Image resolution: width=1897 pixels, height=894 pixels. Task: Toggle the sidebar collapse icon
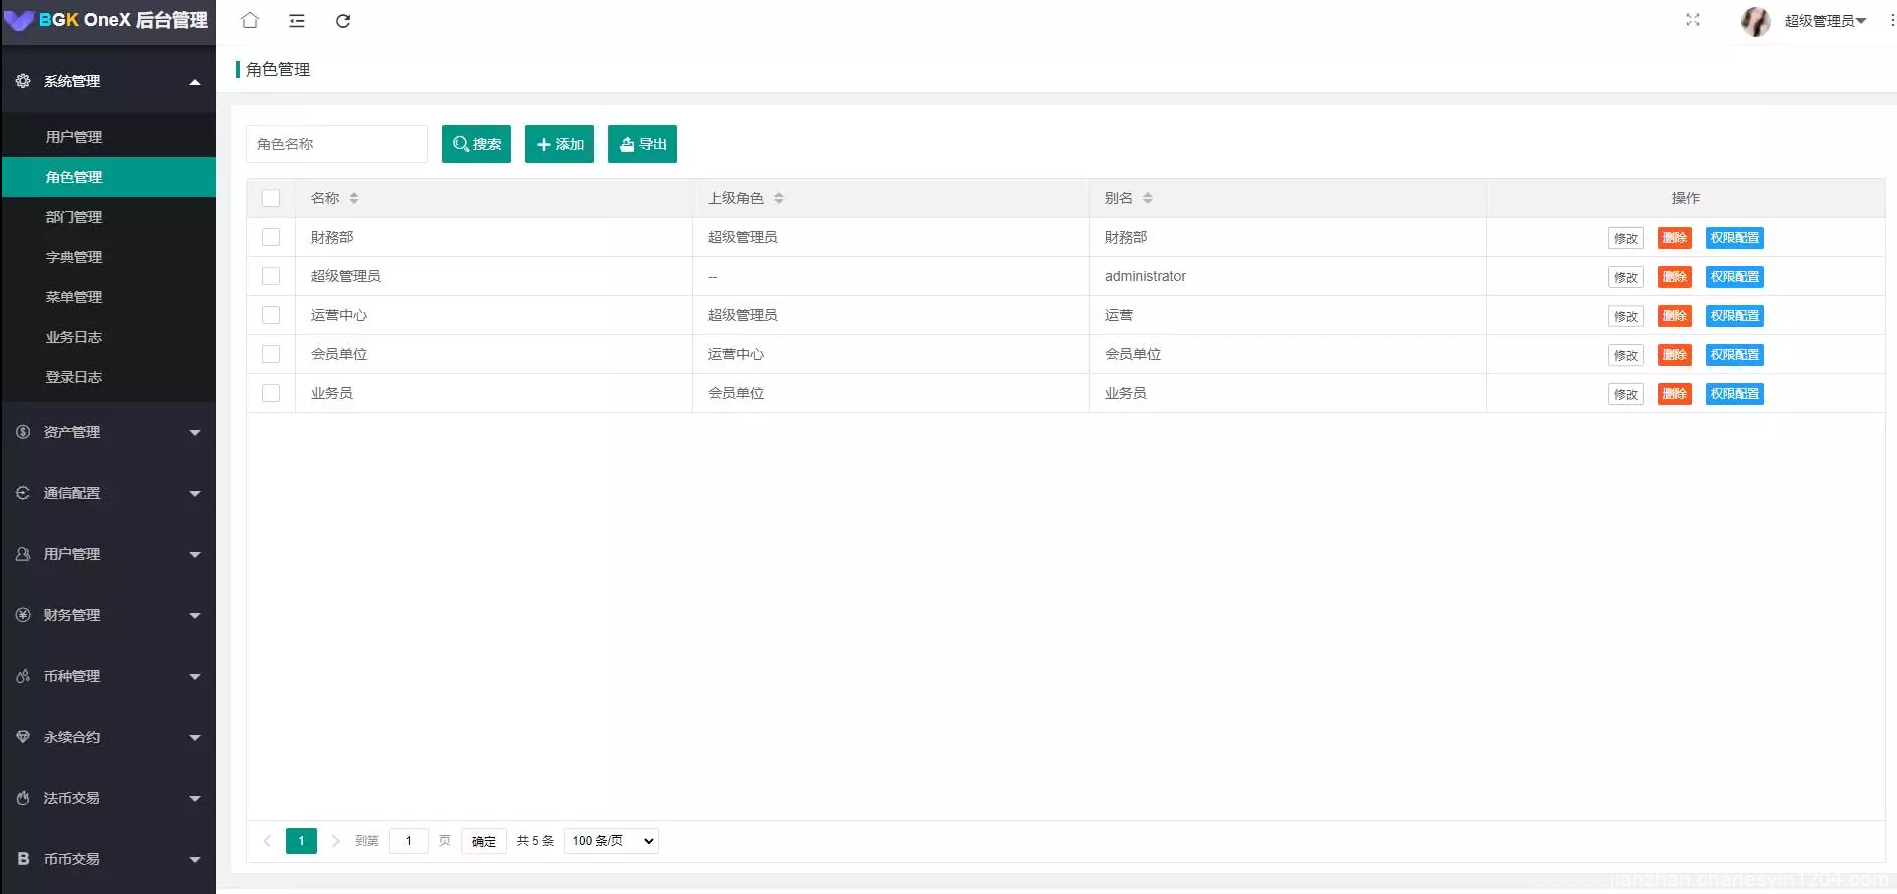click(x=297, y=21)
